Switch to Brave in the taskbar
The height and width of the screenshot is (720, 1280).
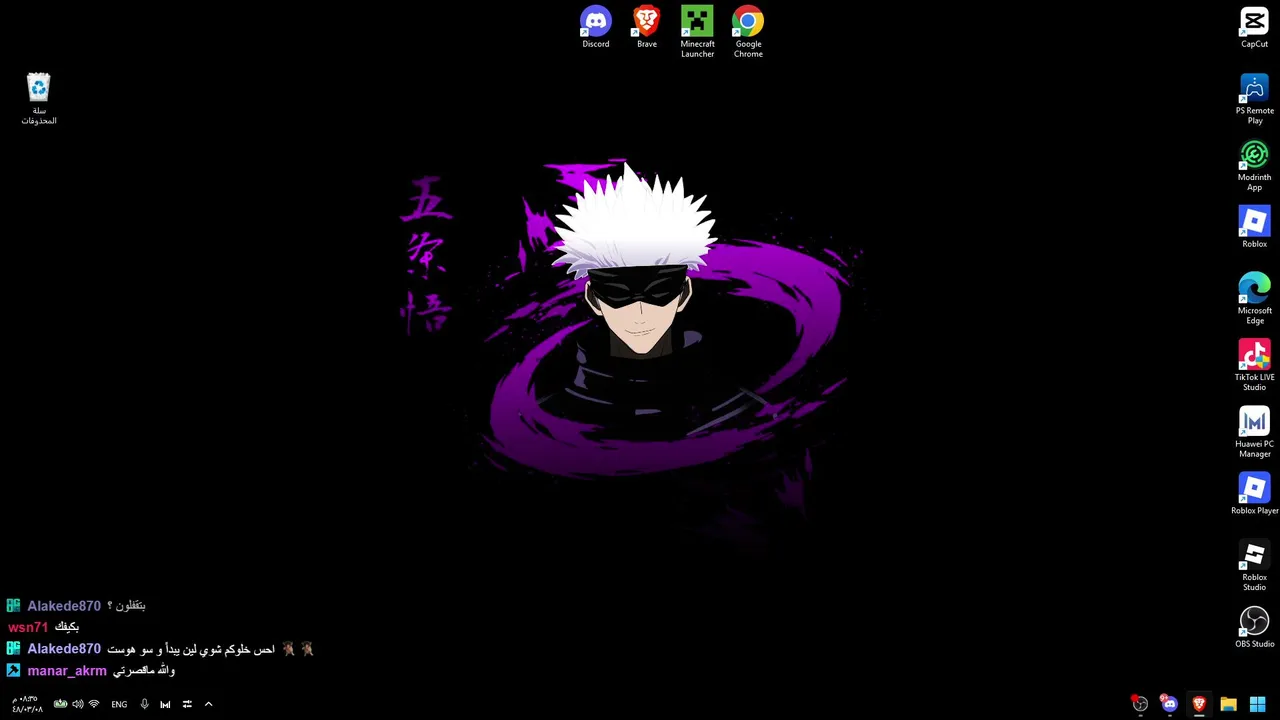point(1199,704)
